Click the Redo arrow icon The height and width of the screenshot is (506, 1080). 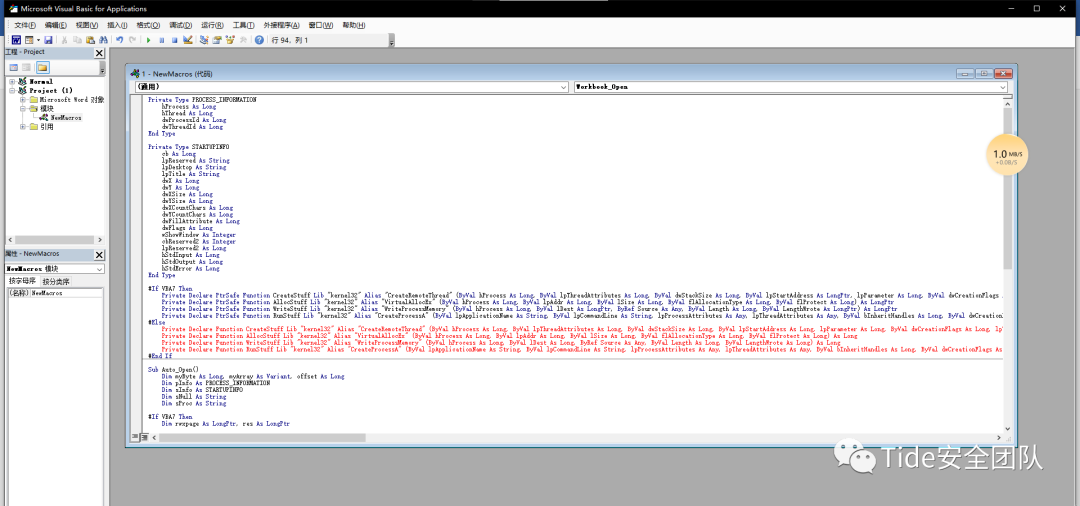tap(132, 40)
